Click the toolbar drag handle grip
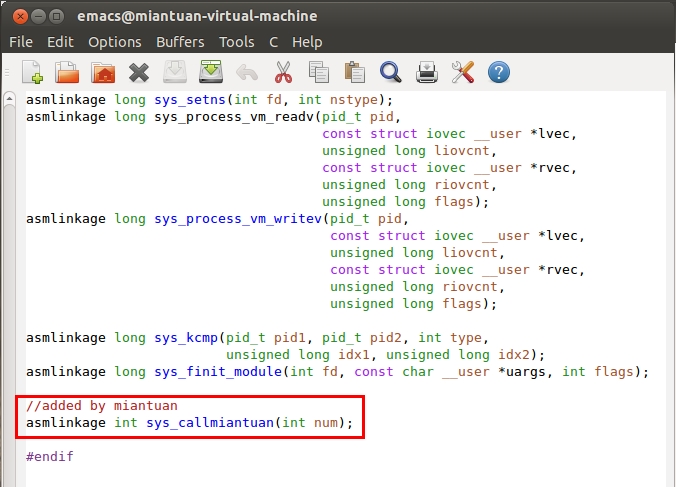Image resolution: width=676 pixels, height=487 pixels. (7, 72)
